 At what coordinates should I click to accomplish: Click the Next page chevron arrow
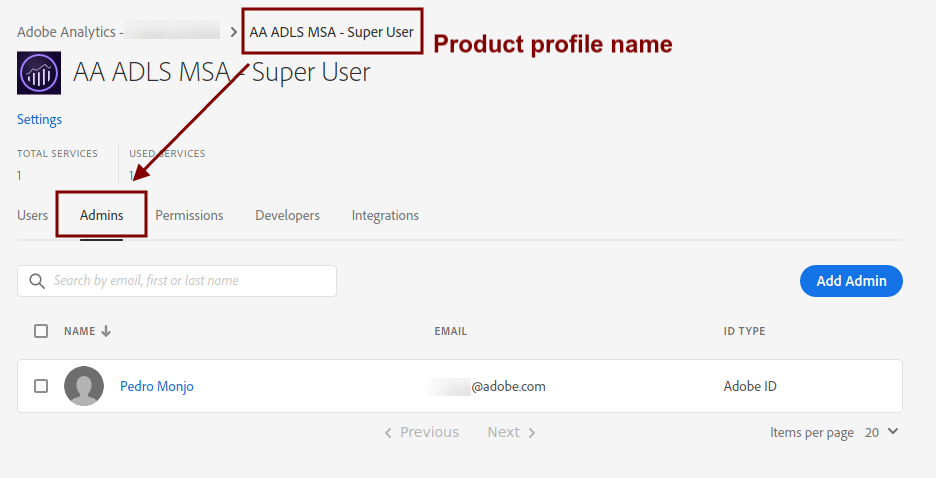[532, 433]
